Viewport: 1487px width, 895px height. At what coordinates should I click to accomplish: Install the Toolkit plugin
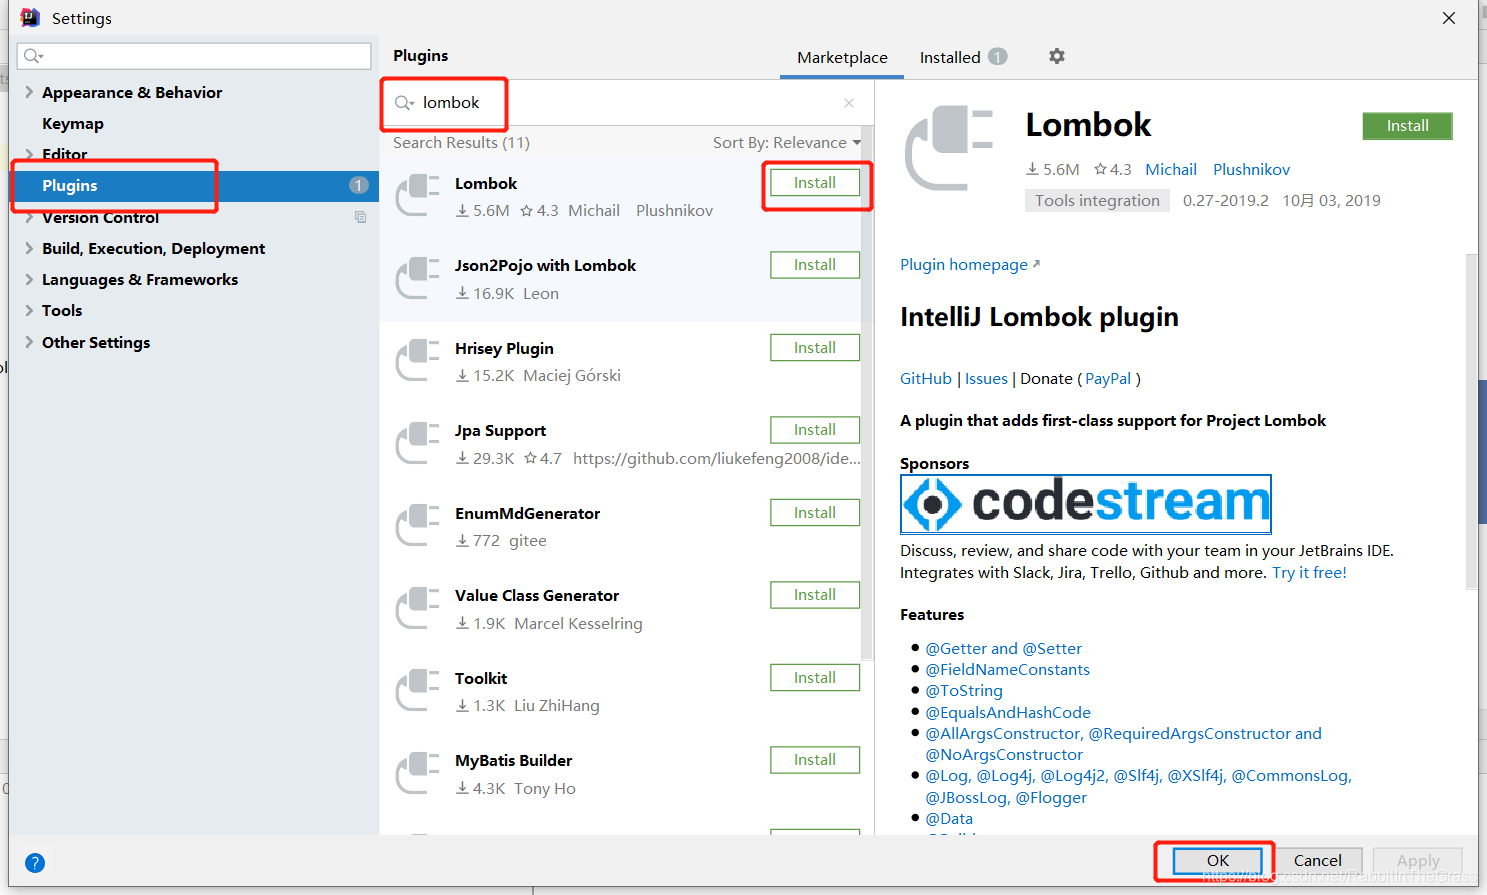[x=815, y=678]
